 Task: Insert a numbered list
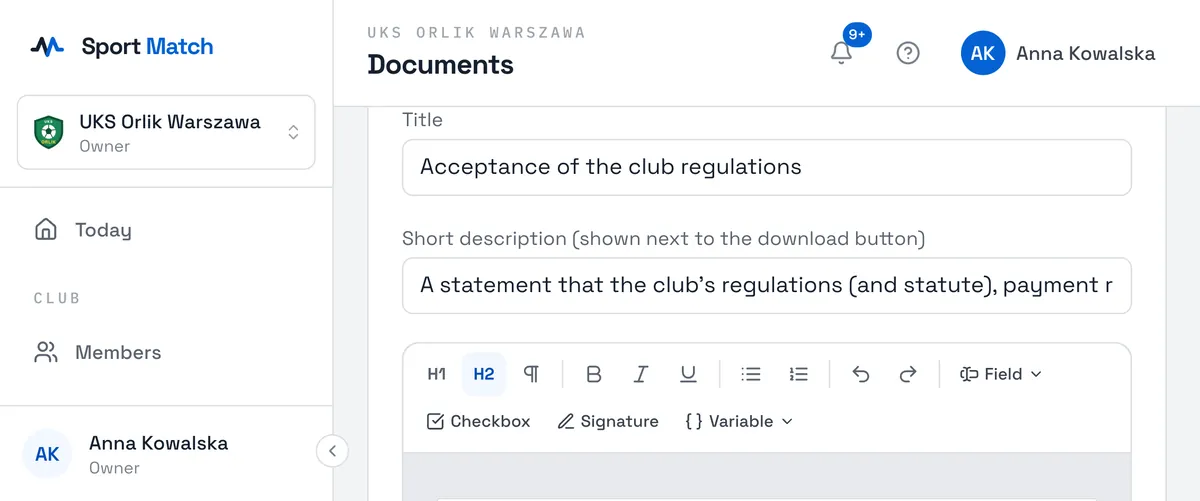click(x=798, y=374)
